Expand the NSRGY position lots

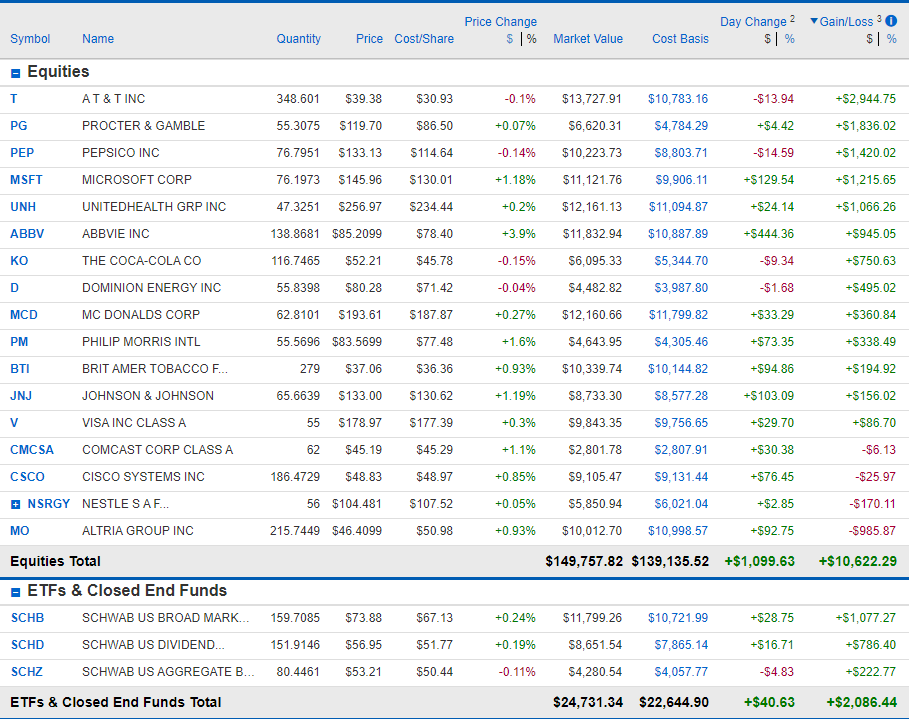click(16, 504)
